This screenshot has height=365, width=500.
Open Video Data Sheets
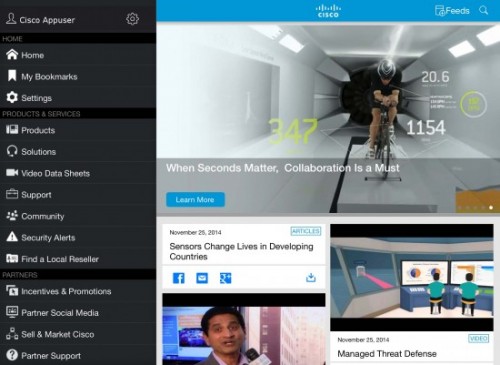tap(78, 173)
